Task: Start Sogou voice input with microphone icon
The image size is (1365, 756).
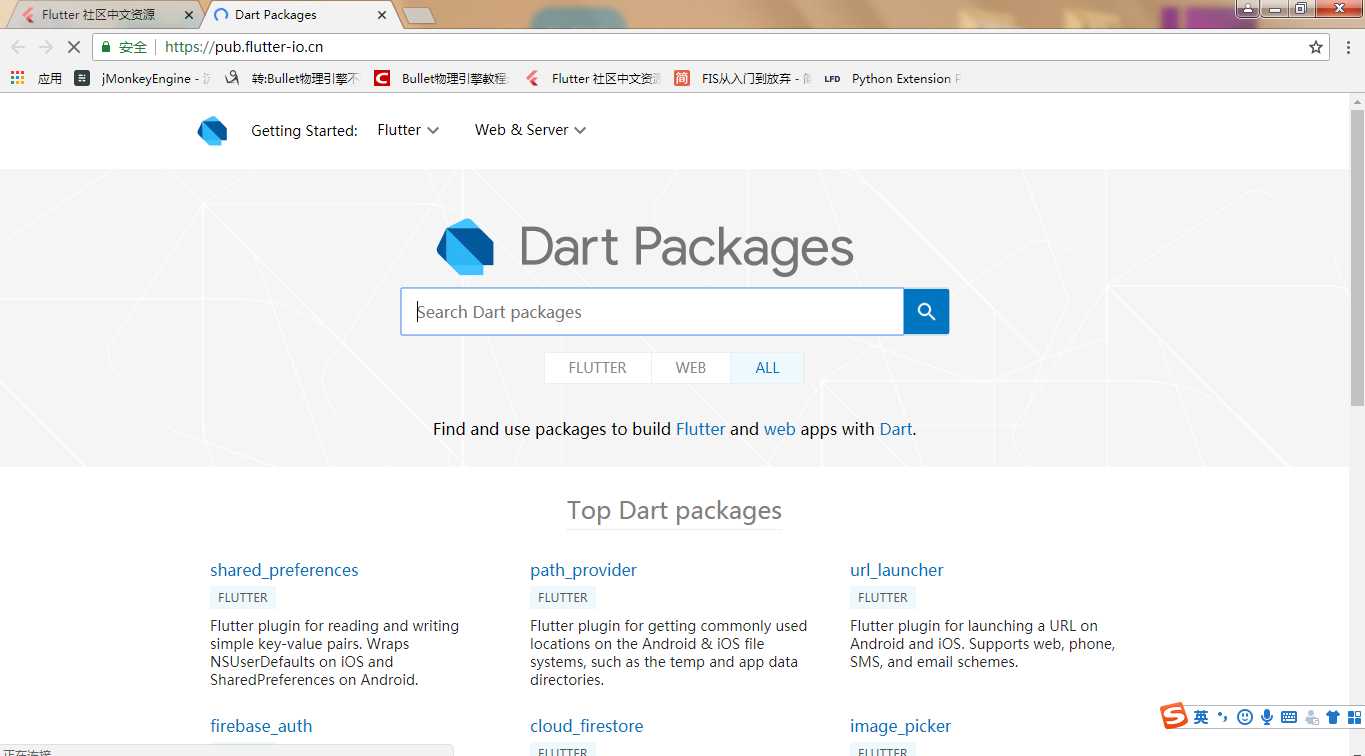Action: click(1267, 717)
